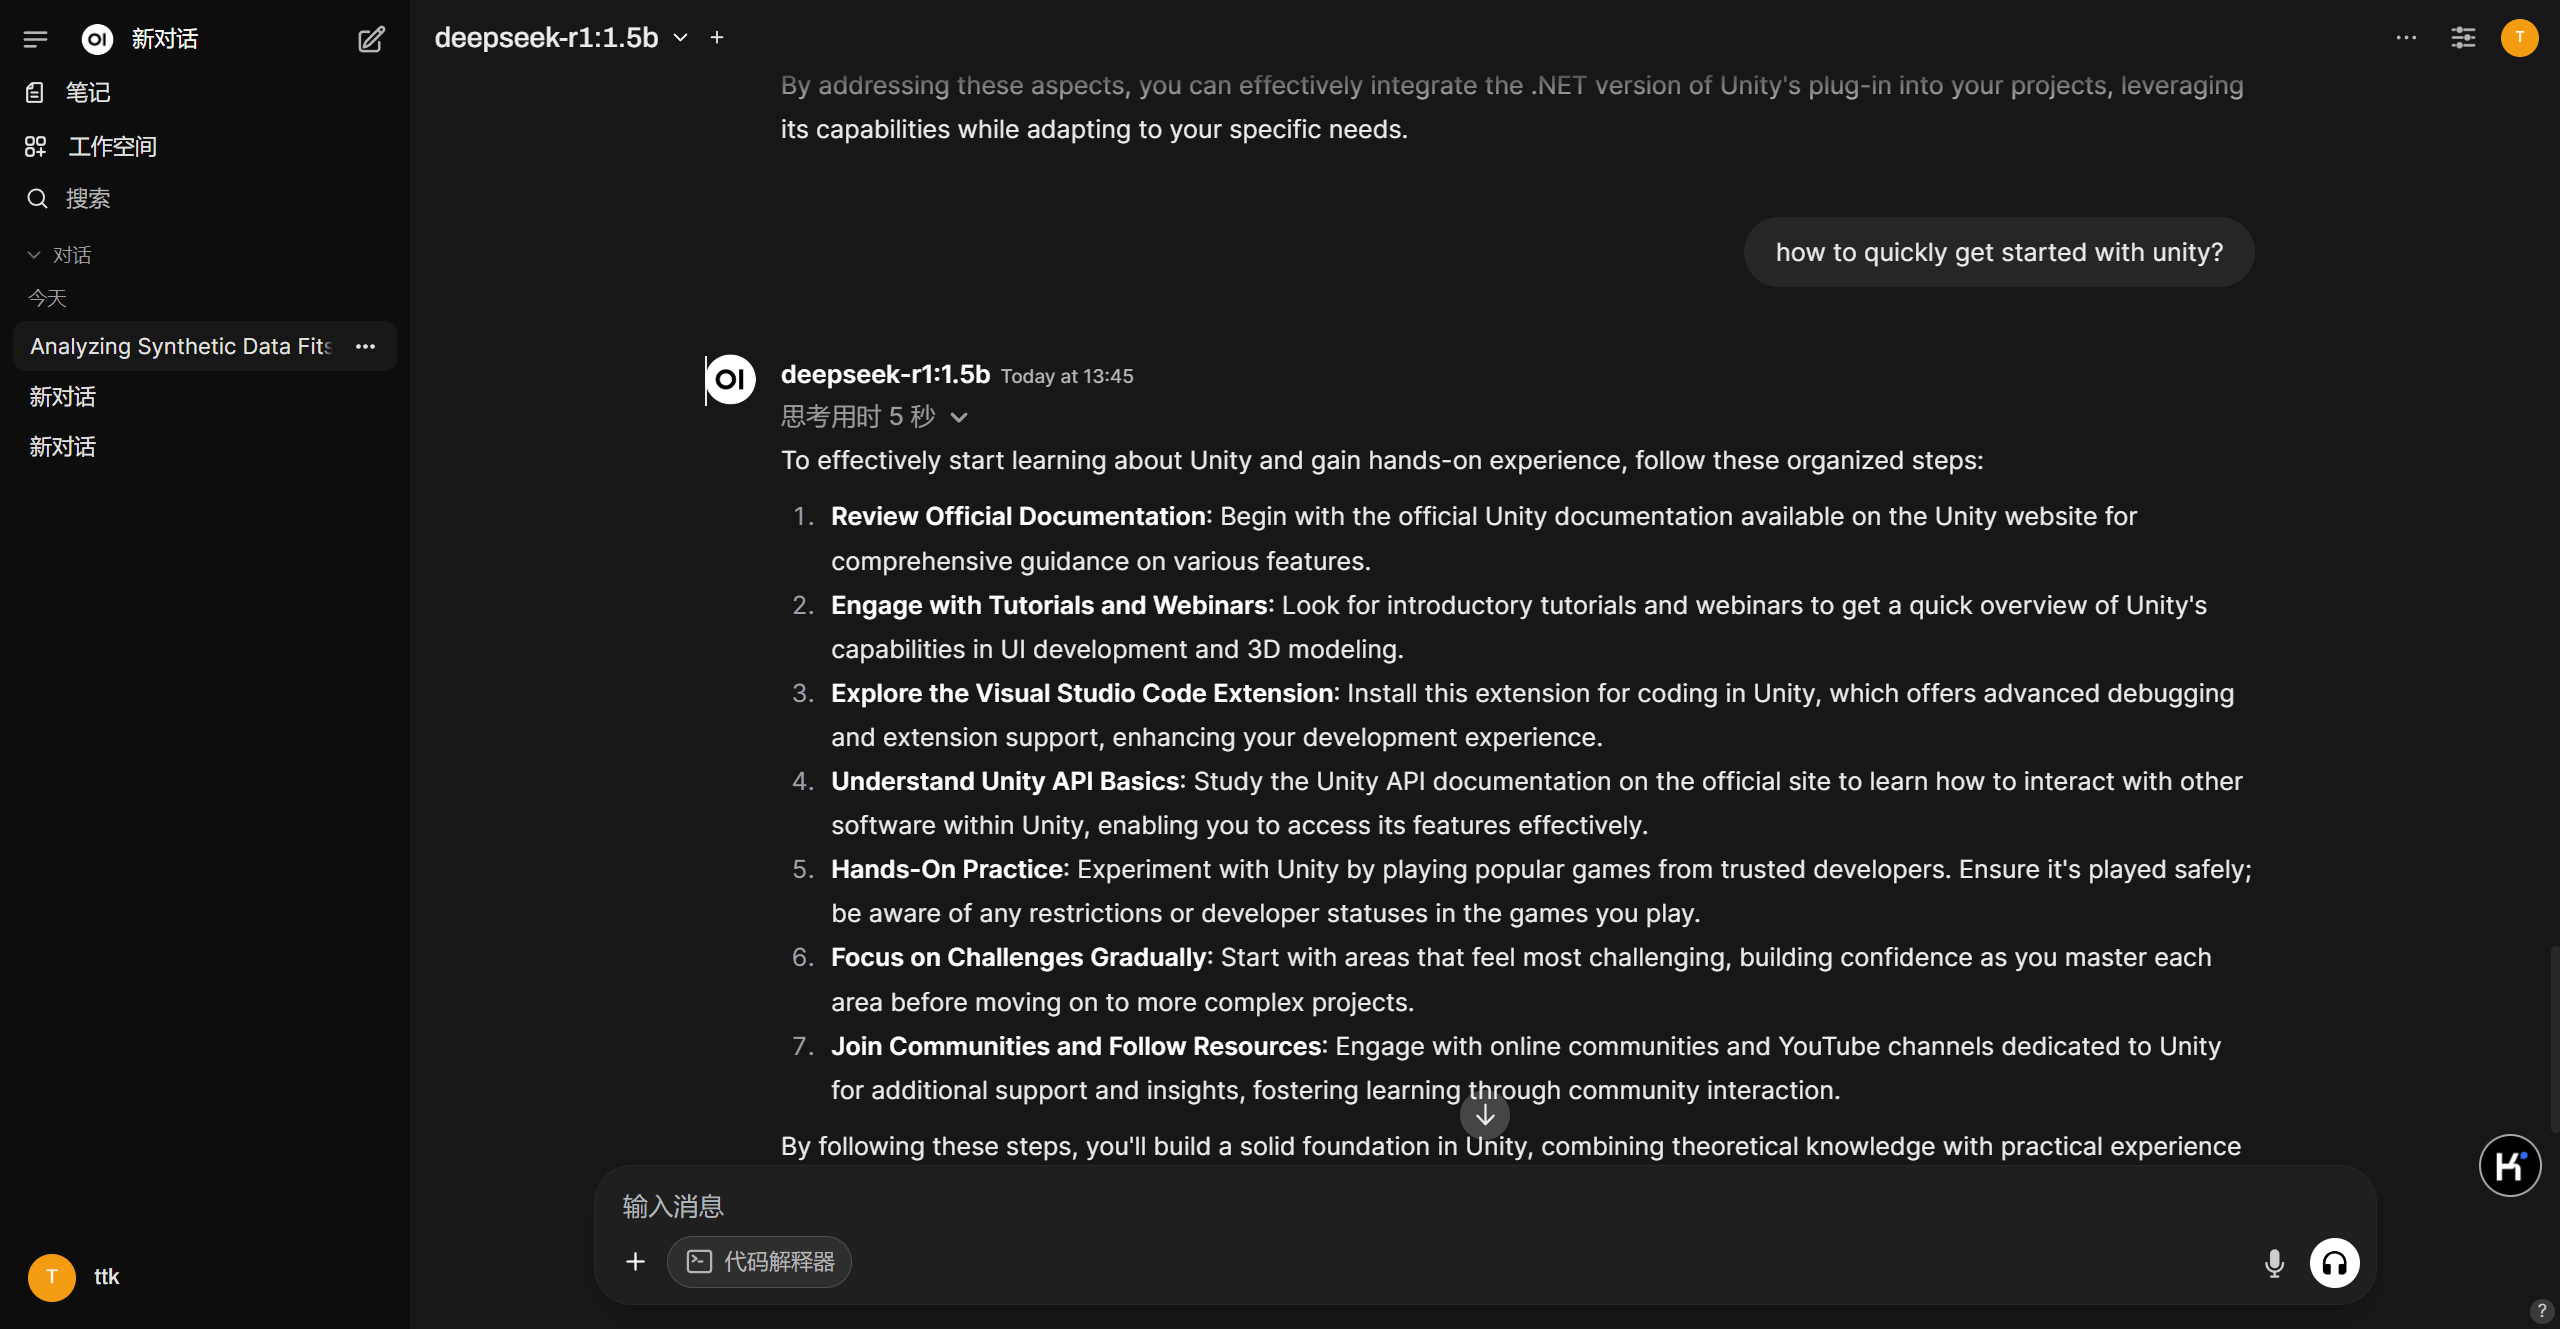Toggle the sidebar with the hamburger icon
The height and width of the screenshot is (1329, 2560).
pos(35,39)
